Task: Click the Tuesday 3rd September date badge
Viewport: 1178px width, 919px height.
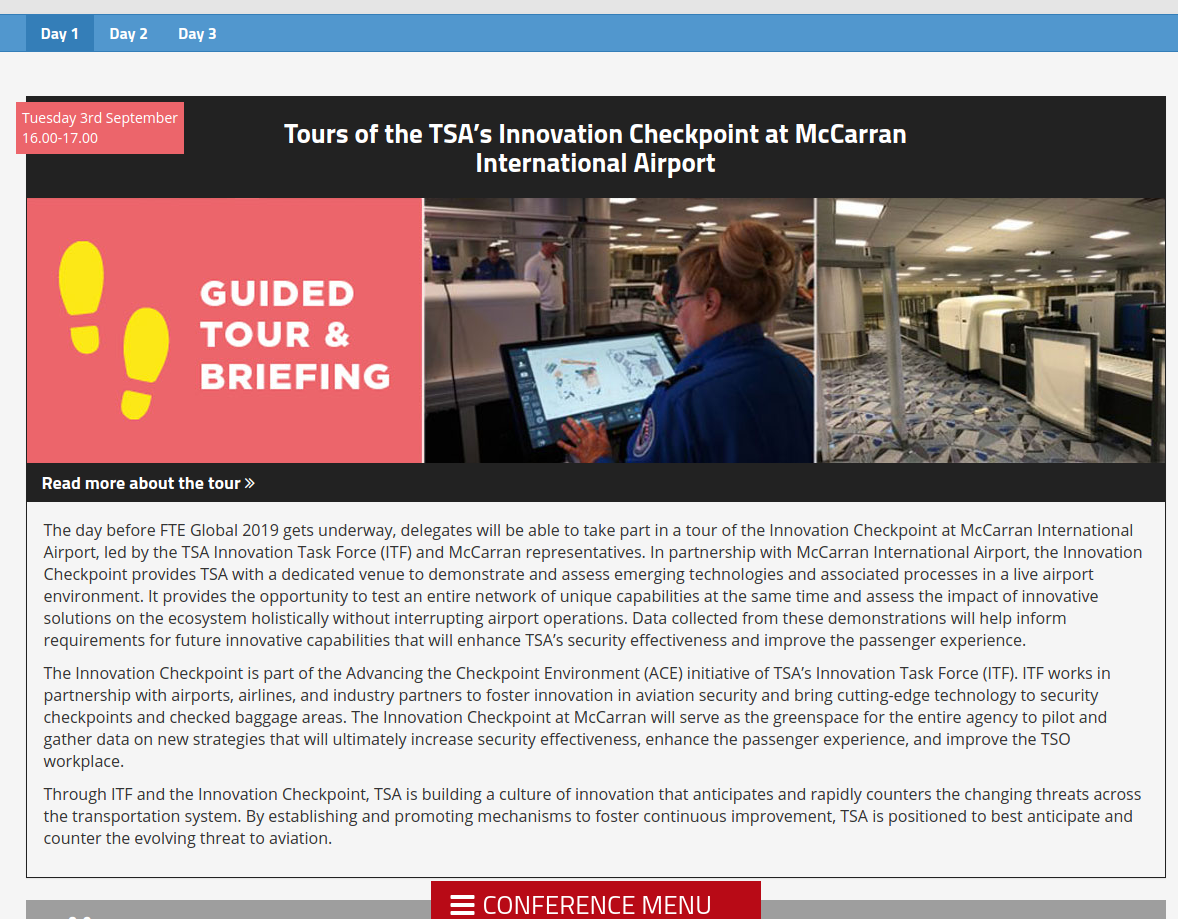Action: click(100, 128)
